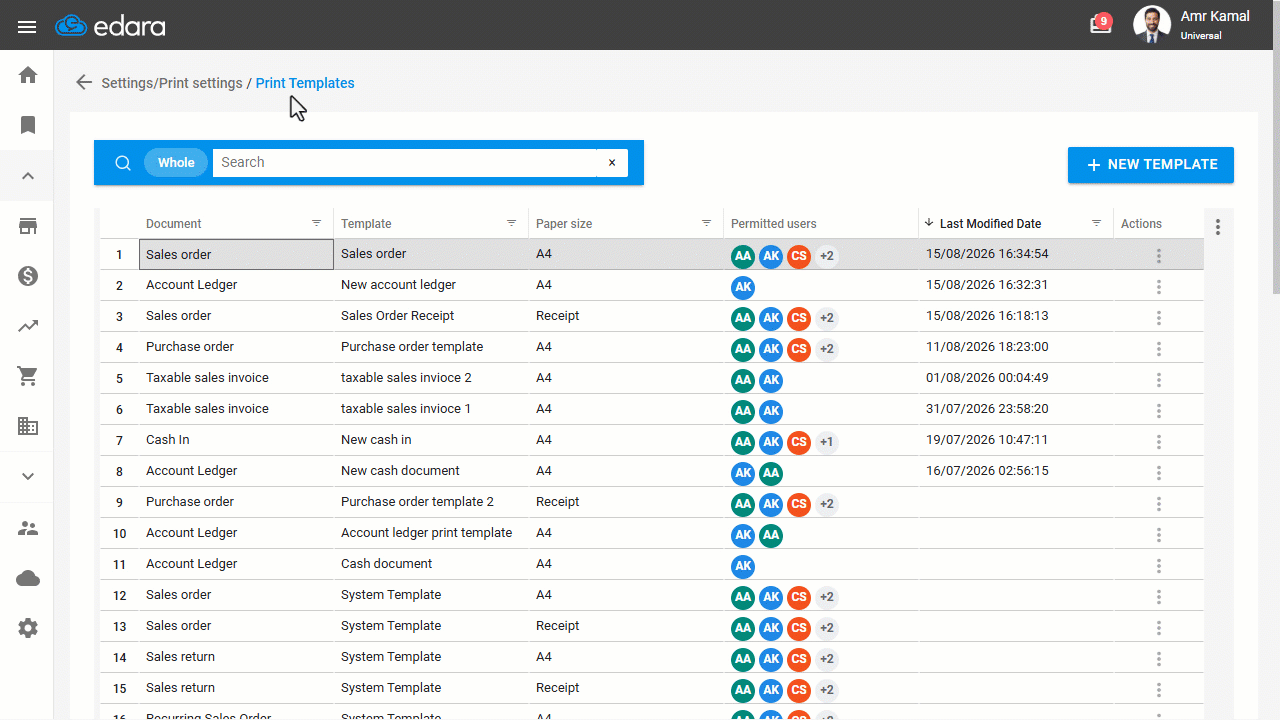Screen dimensions: 1280x720
Task: Click the Permitted users column header
Action: coord(774,224)
